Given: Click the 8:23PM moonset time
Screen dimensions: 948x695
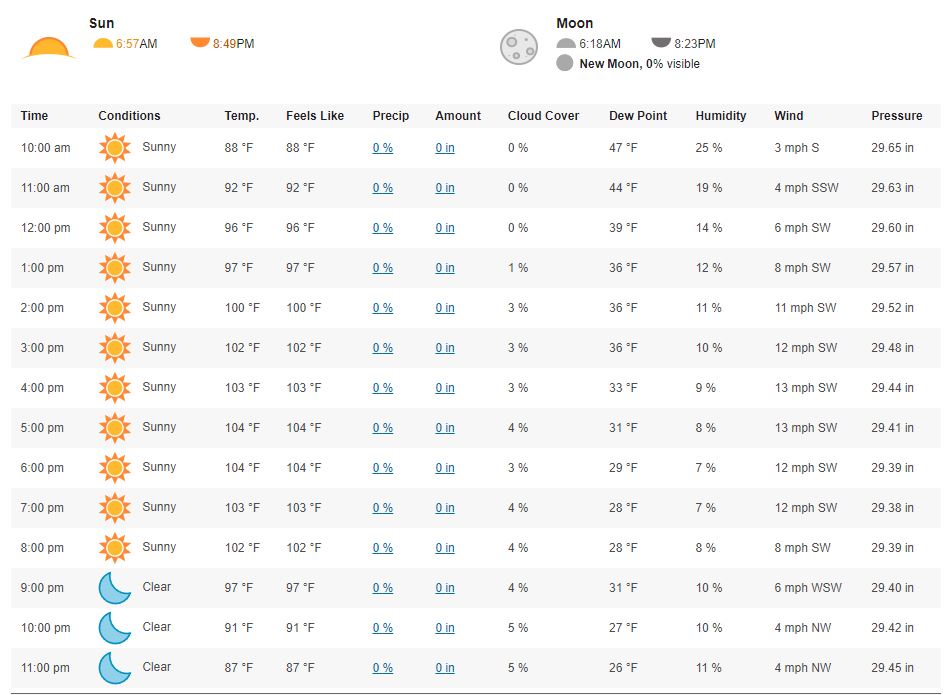Looking at the screenshot, I should (695, 44).
